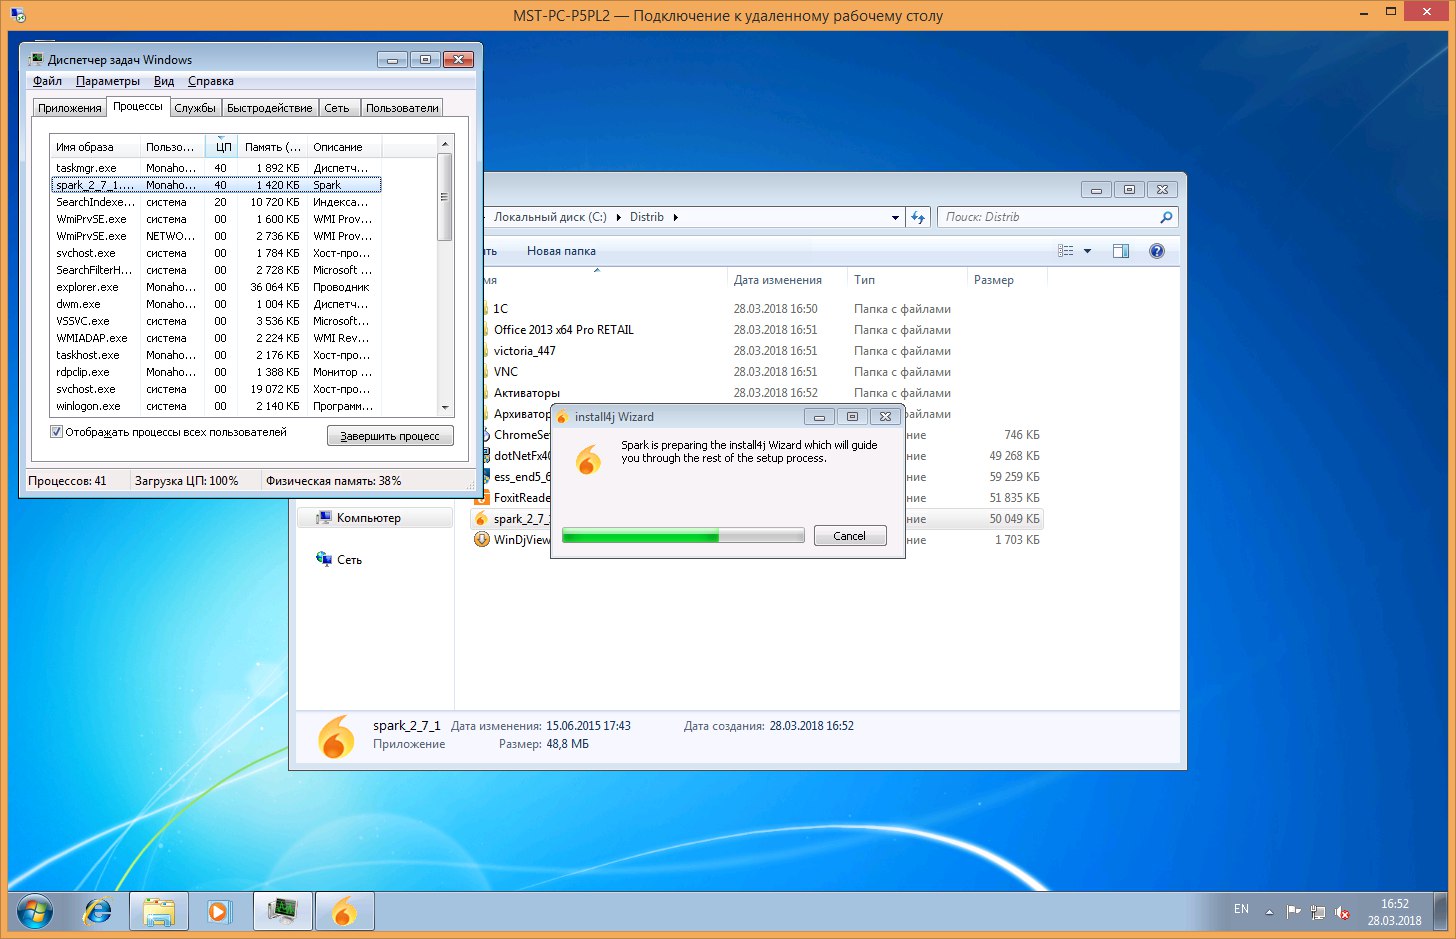Click the muted volume tray icon

(x=1343, y=912)
